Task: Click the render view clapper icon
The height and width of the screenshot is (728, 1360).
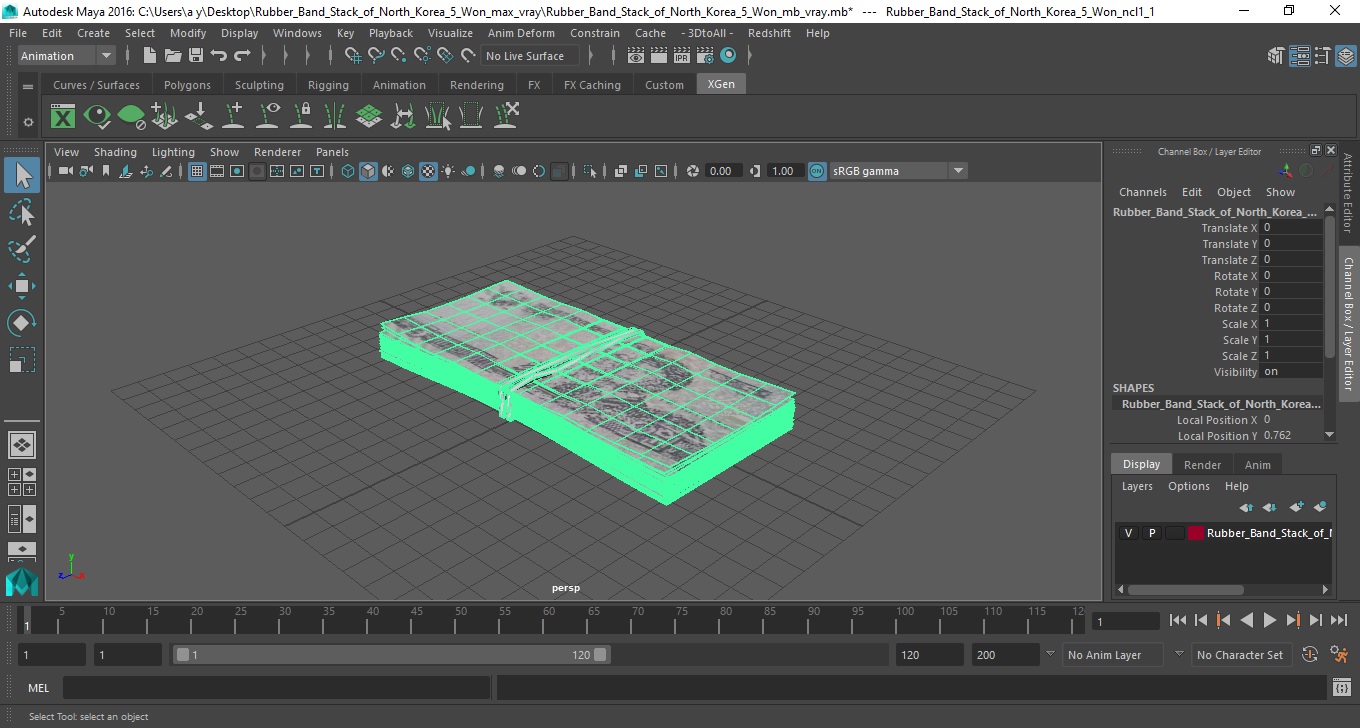Action: [x=636, y=56]
